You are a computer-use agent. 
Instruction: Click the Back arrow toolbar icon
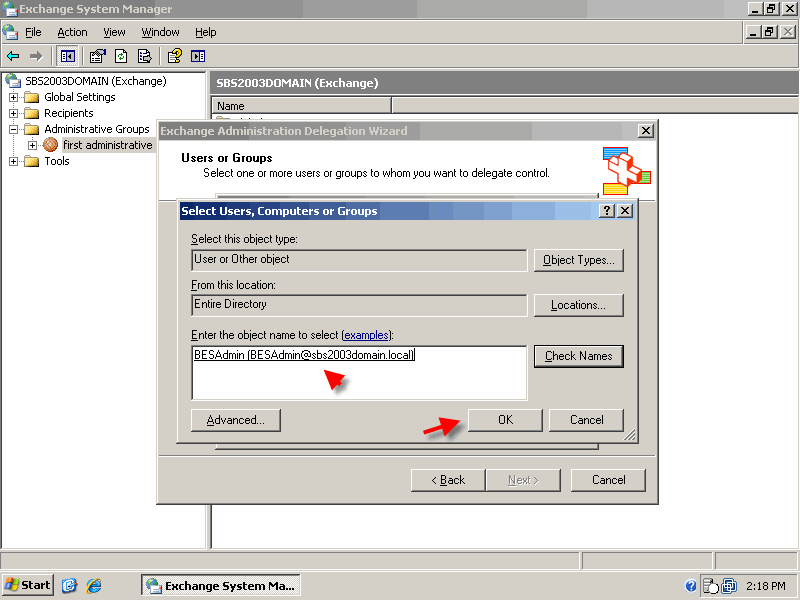click(x=13, y=56)
